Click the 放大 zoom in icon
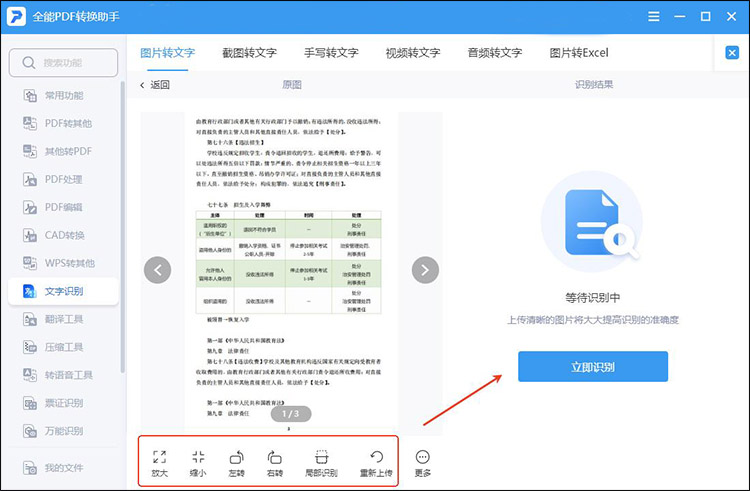 pos(160,456)
